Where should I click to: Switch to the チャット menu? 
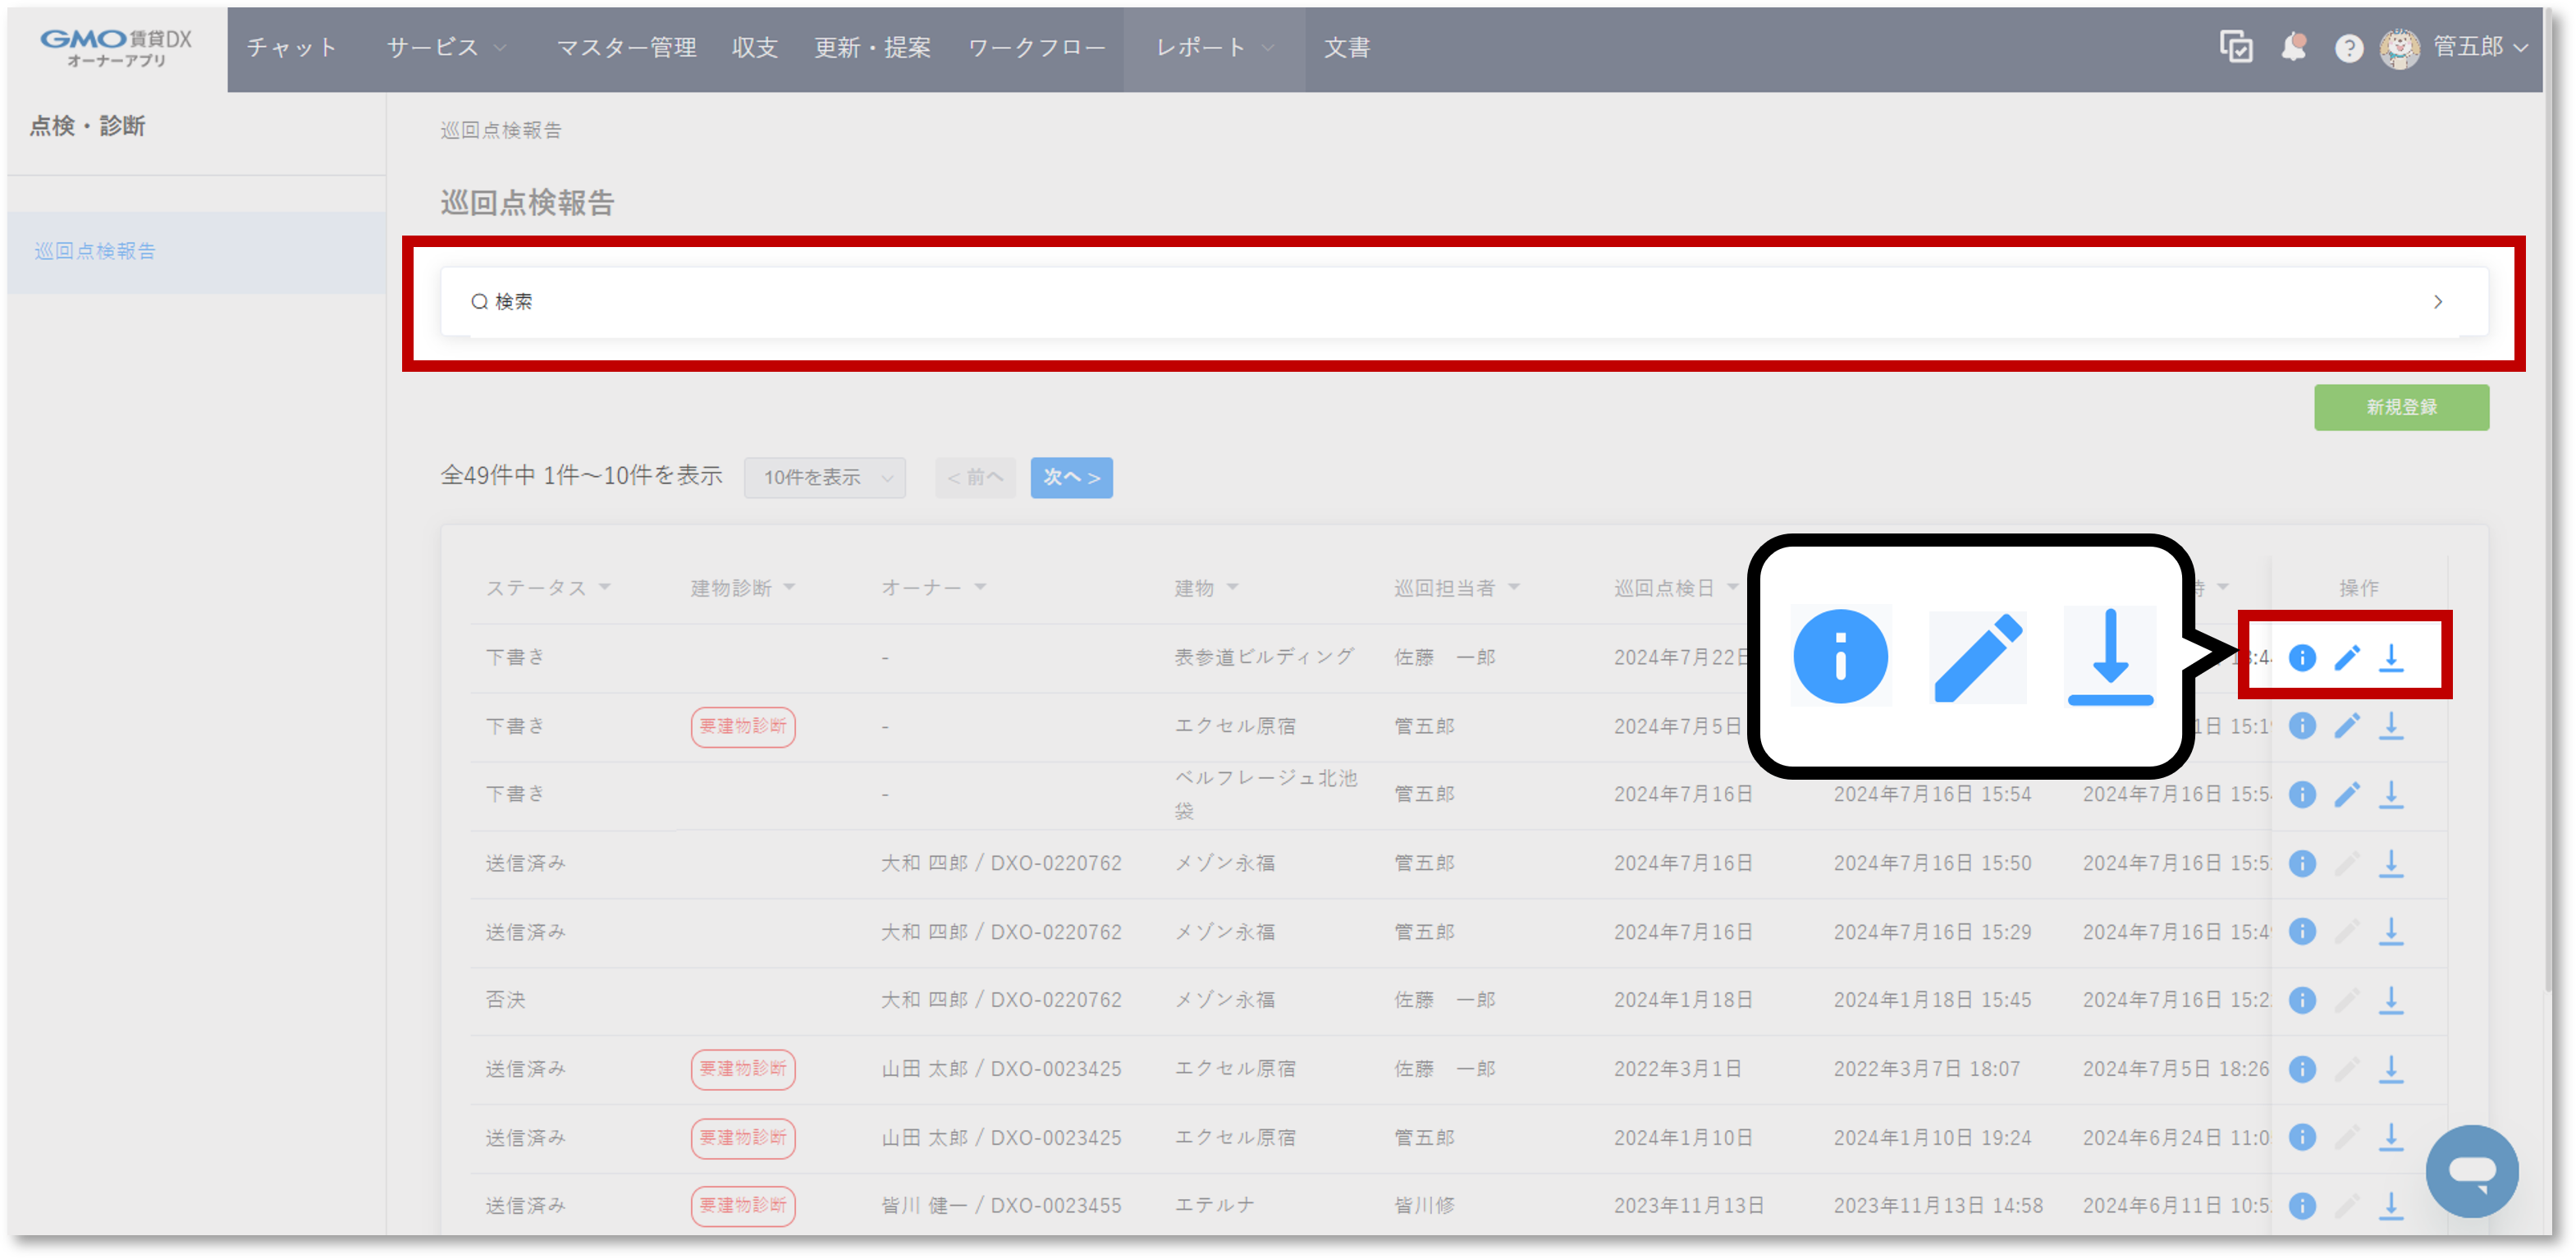[x=292, y=47]
